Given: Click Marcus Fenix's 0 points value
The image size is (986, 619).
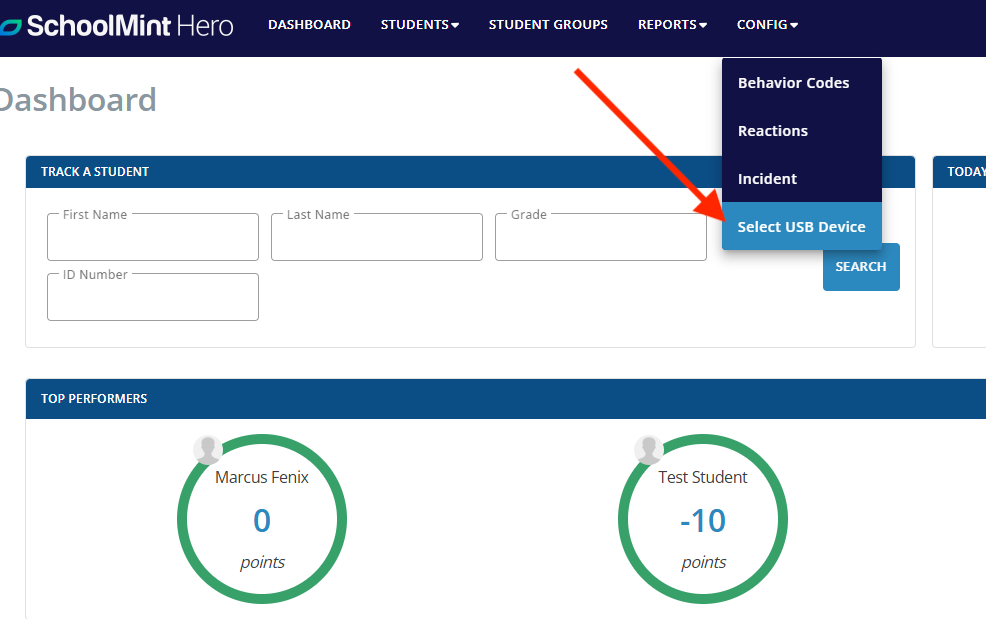Looking at the screenshot, I should click(x=262, y=521).
